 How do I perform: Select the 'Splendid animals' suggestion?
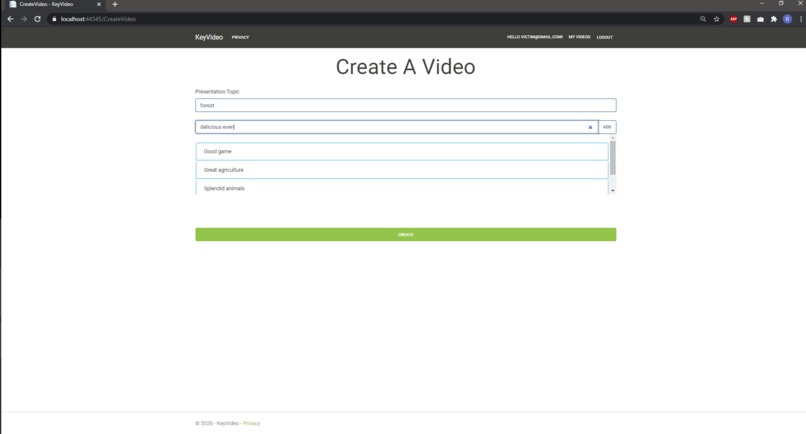(402, 188)
